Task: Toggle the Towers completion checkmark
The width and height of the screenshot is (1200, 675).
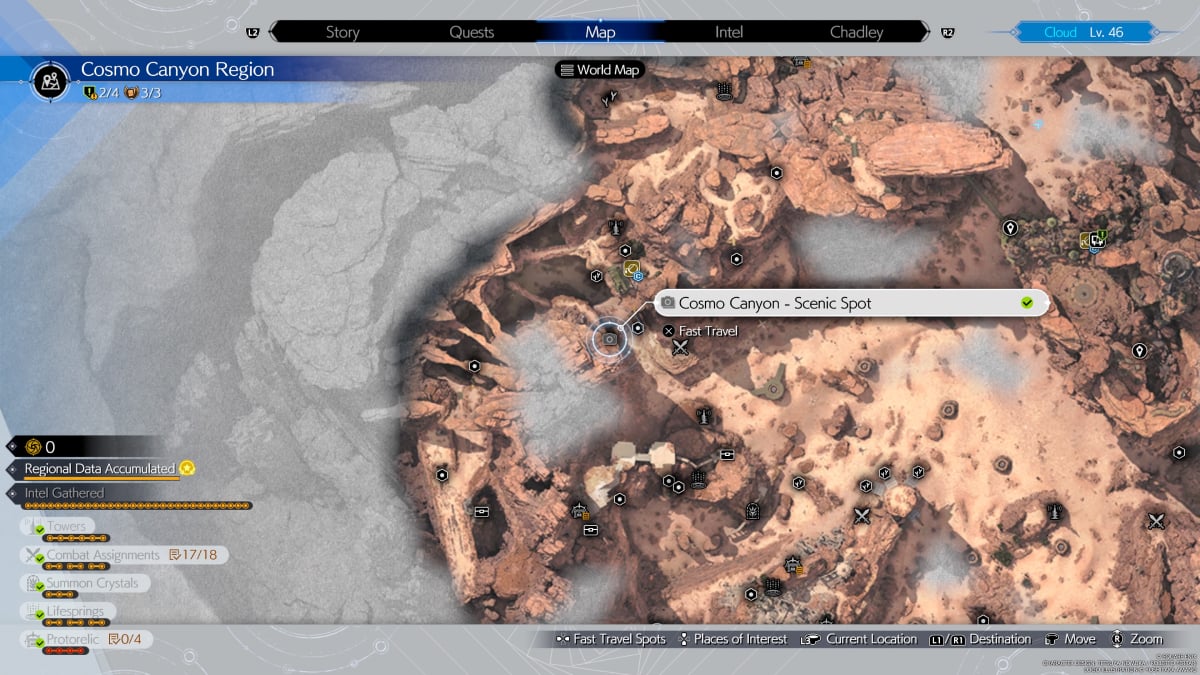Action: click(x=40, y=531)
